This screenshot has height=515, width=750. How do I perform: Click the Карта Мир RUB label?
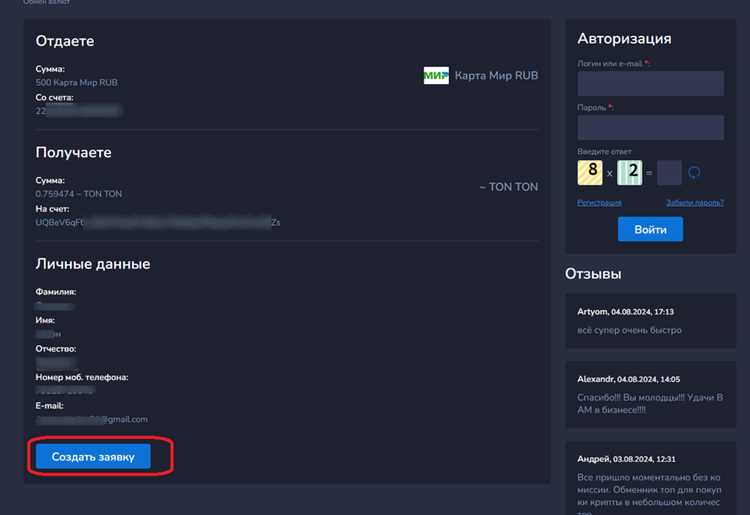click(496, 76)
